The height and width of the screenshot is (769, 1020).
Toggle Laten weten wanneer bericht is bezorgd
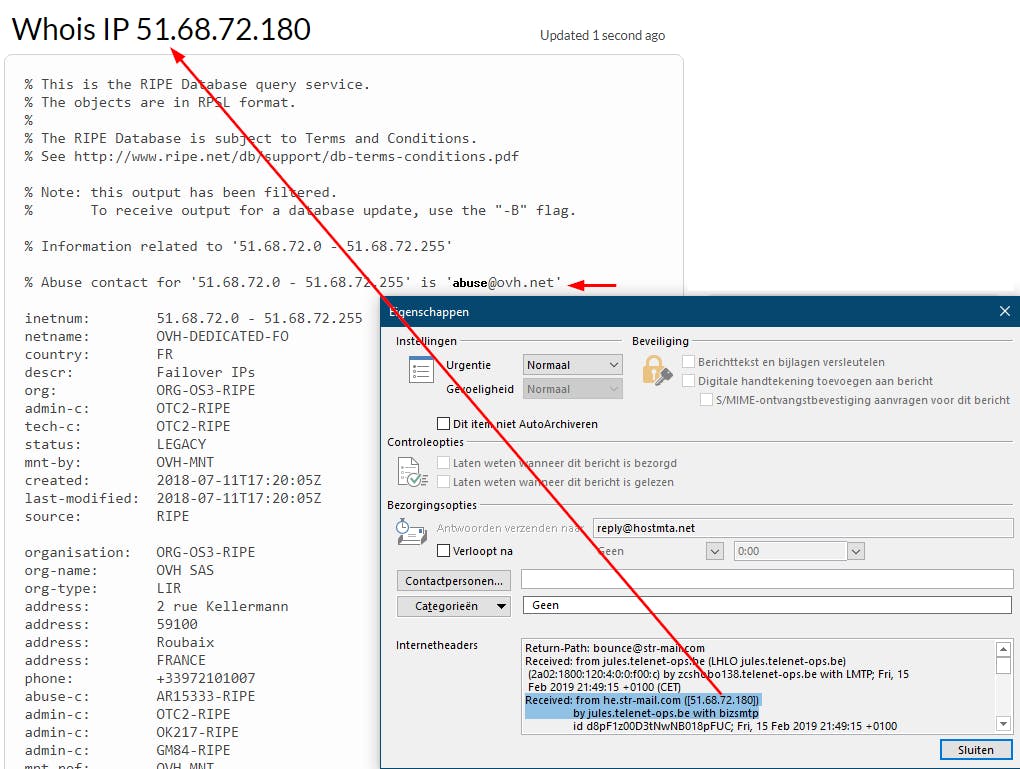pos(443,463)
